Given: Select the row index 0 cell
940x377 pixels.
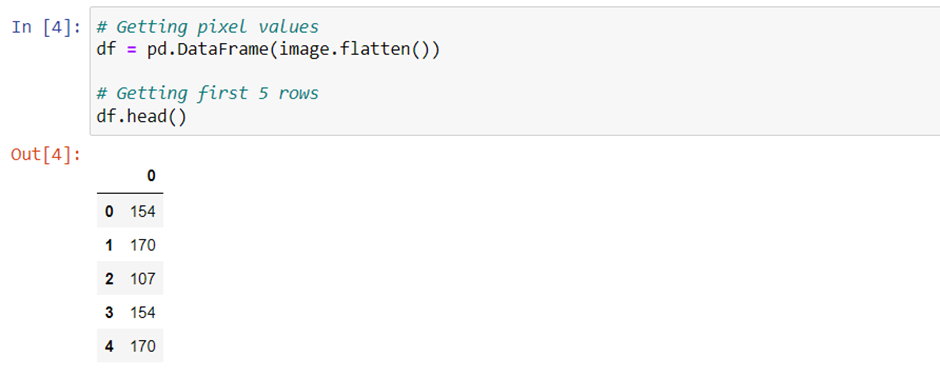Looking at the screenshot, I should click(x=109, y=211).
